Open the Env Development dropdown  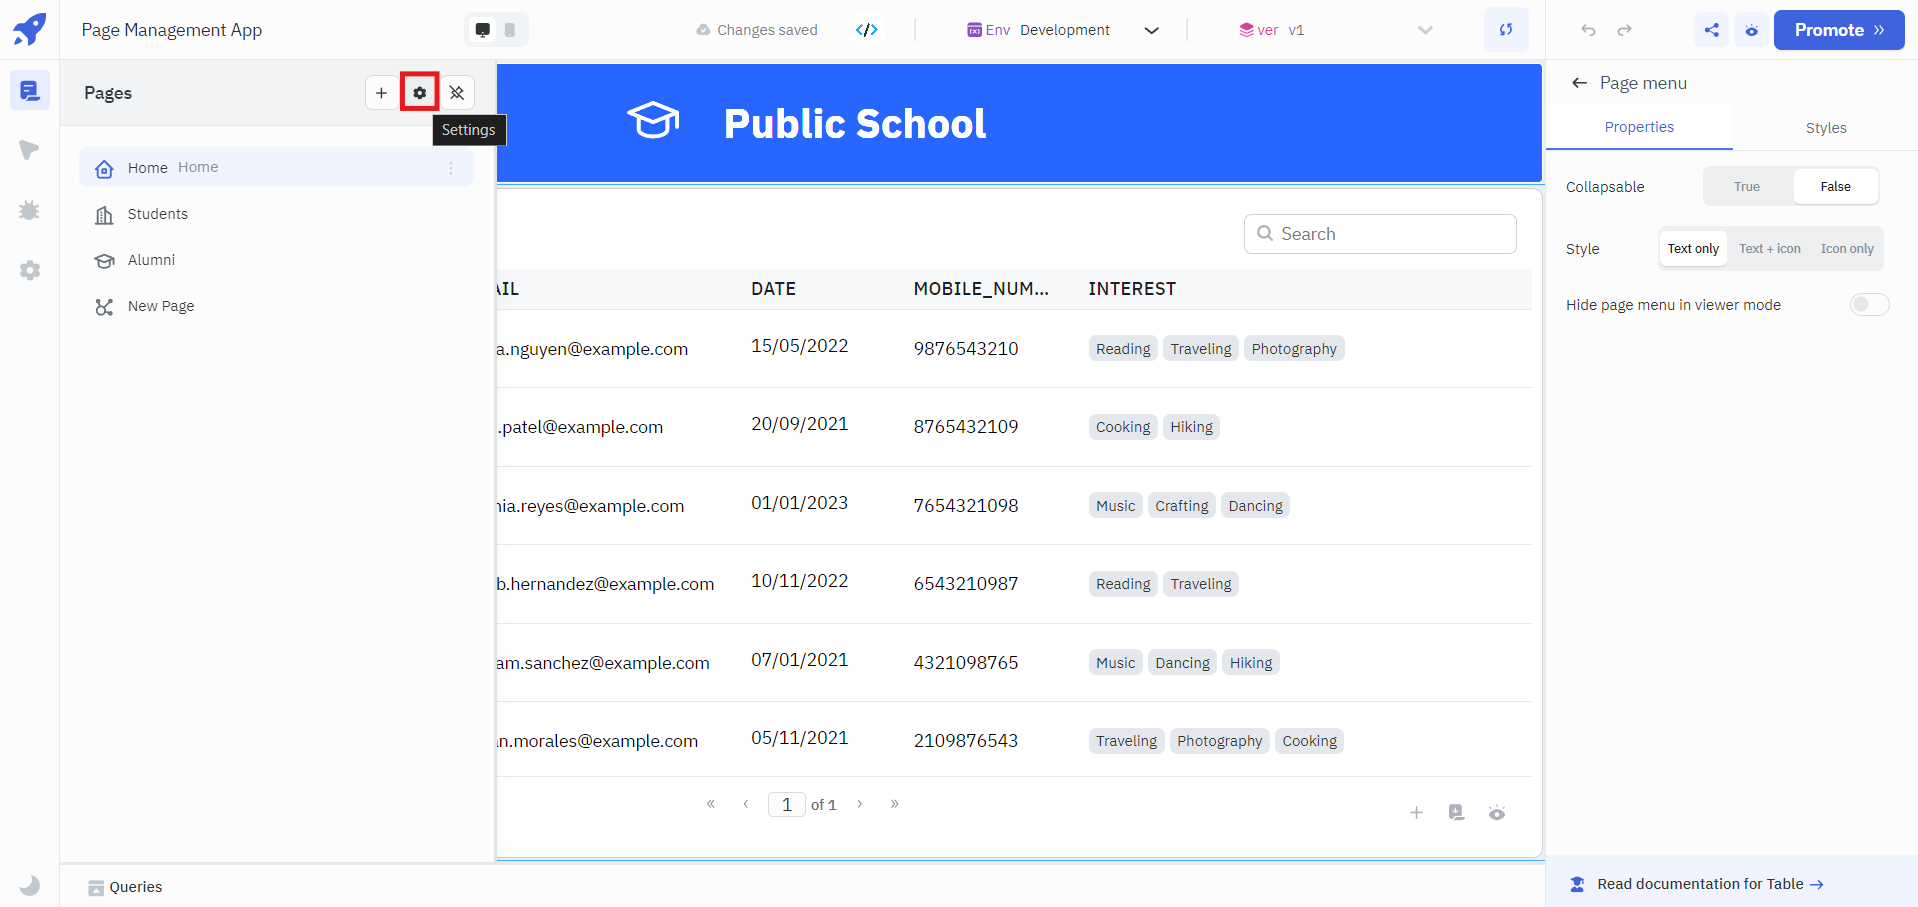(x=1062, y=30)
